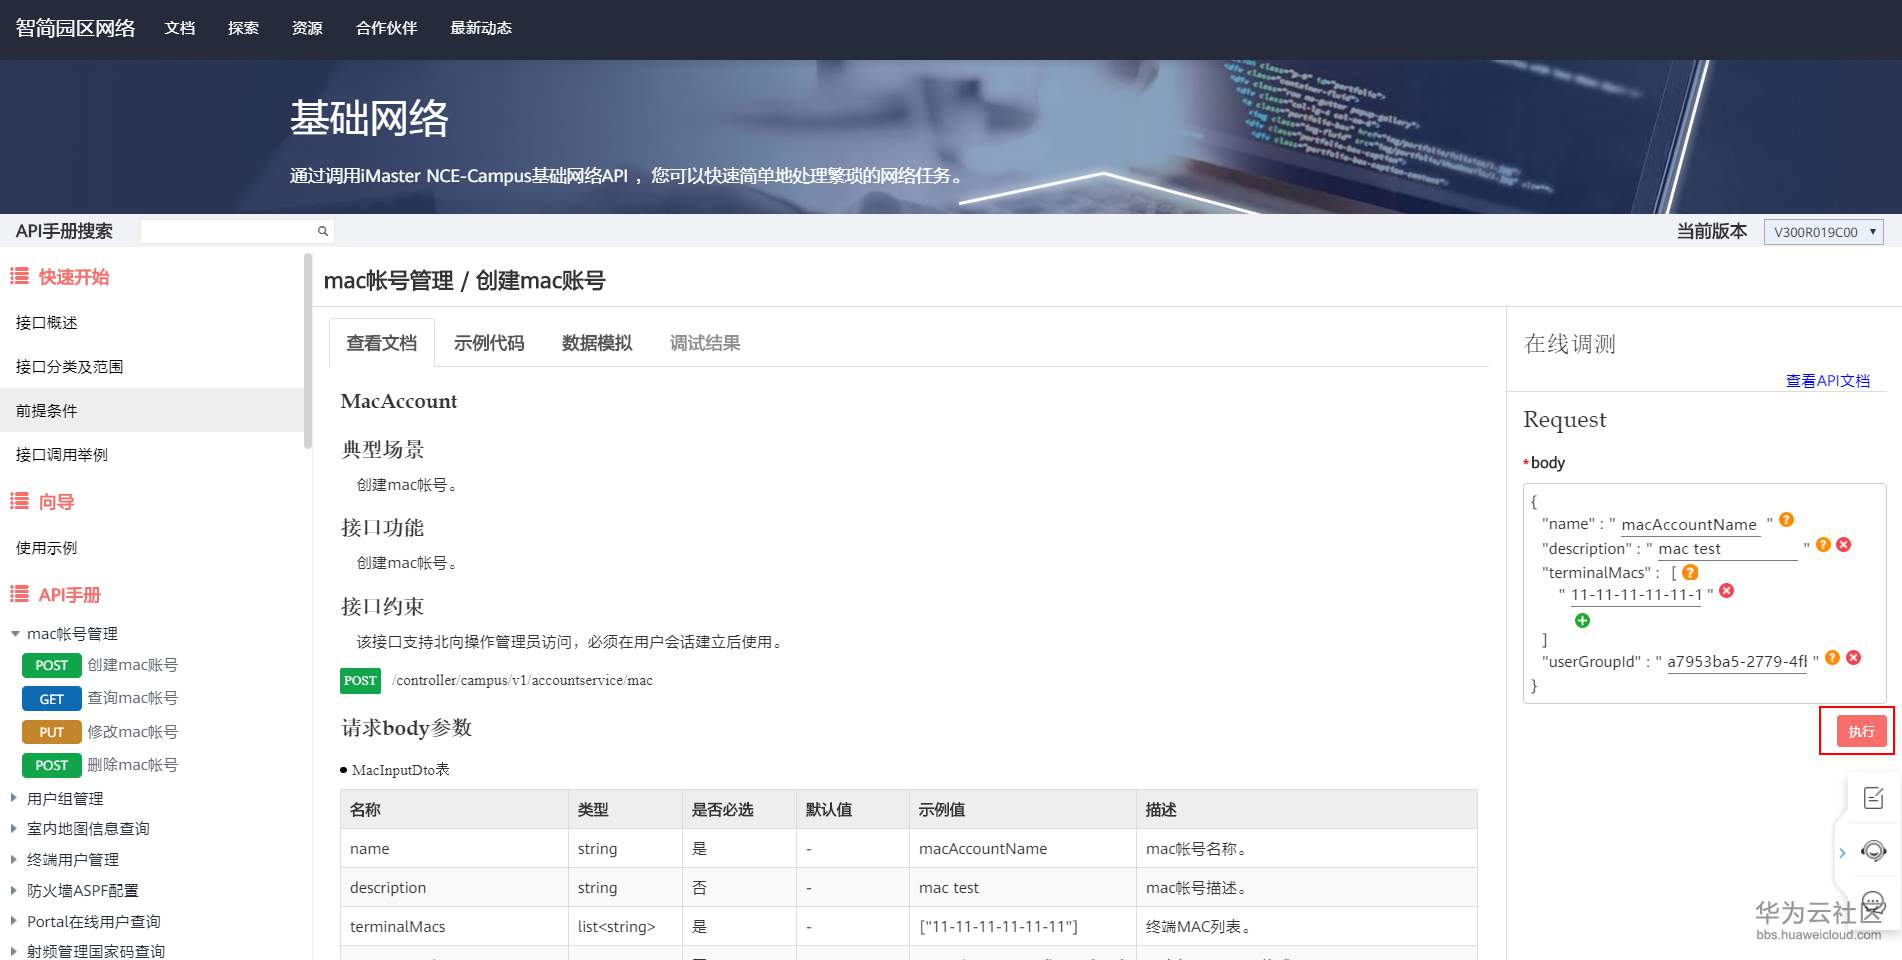The height and width of the screenshot is (960, 1902).
Task: Add a terminalMacs entry with green plus
Action: coord(1582,621)
